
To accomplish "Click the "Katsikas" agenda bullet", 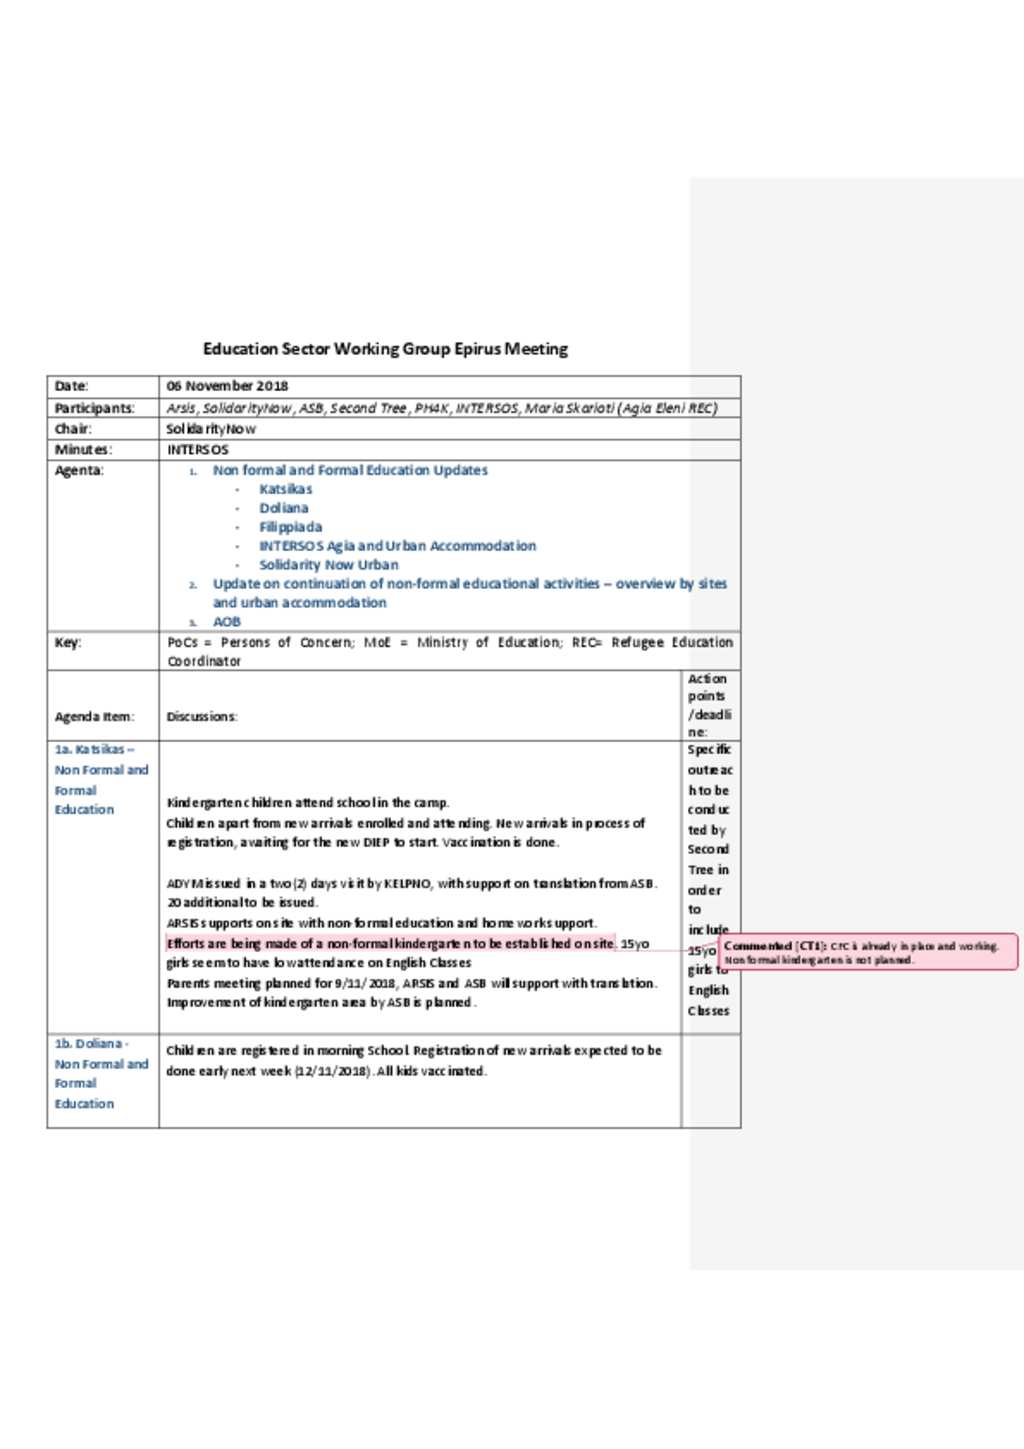I will [x=286, y=489].
